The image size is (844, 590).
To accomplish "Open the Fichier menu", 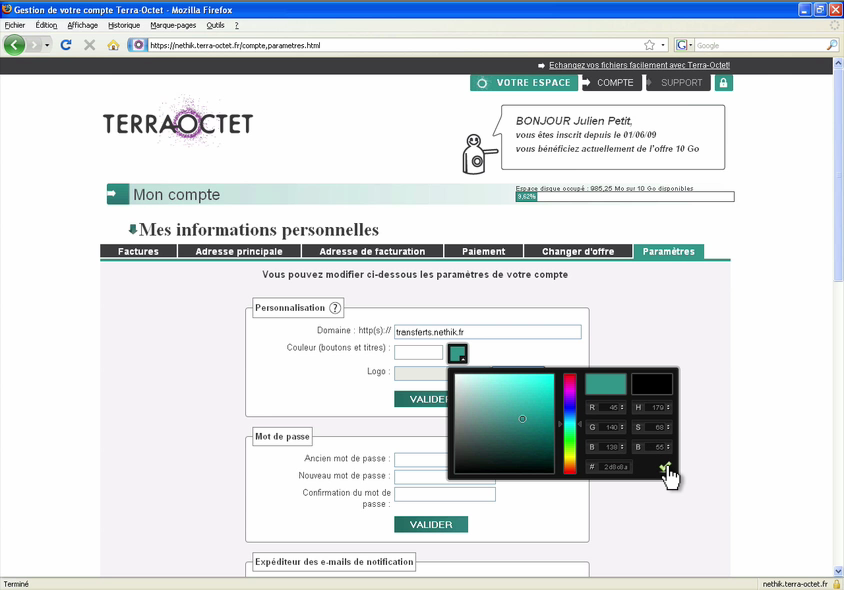I will pos(15,25).
